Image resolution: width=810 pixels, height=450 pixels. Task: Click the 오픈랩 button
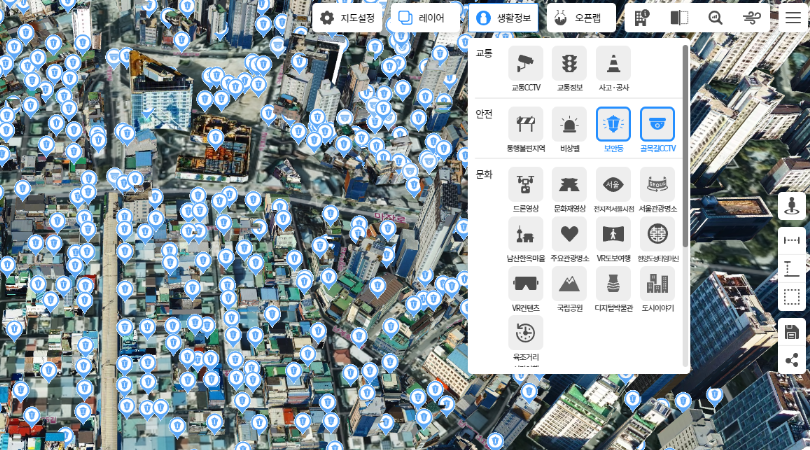581,18
